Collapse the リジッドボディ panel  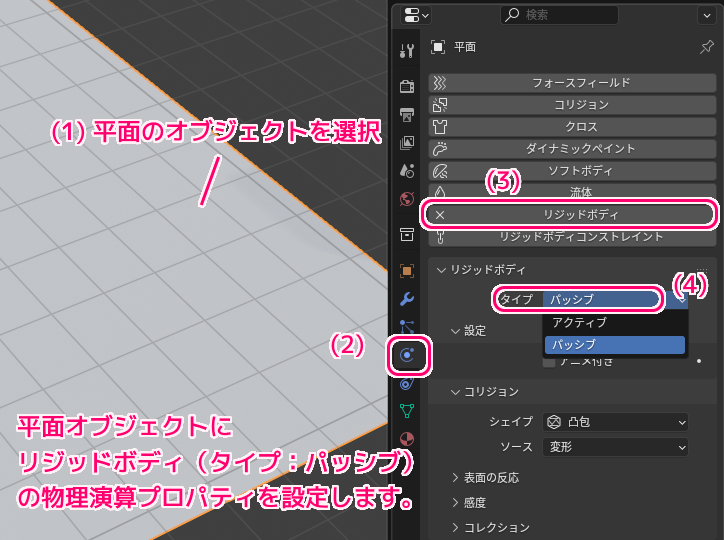[441, 270]
